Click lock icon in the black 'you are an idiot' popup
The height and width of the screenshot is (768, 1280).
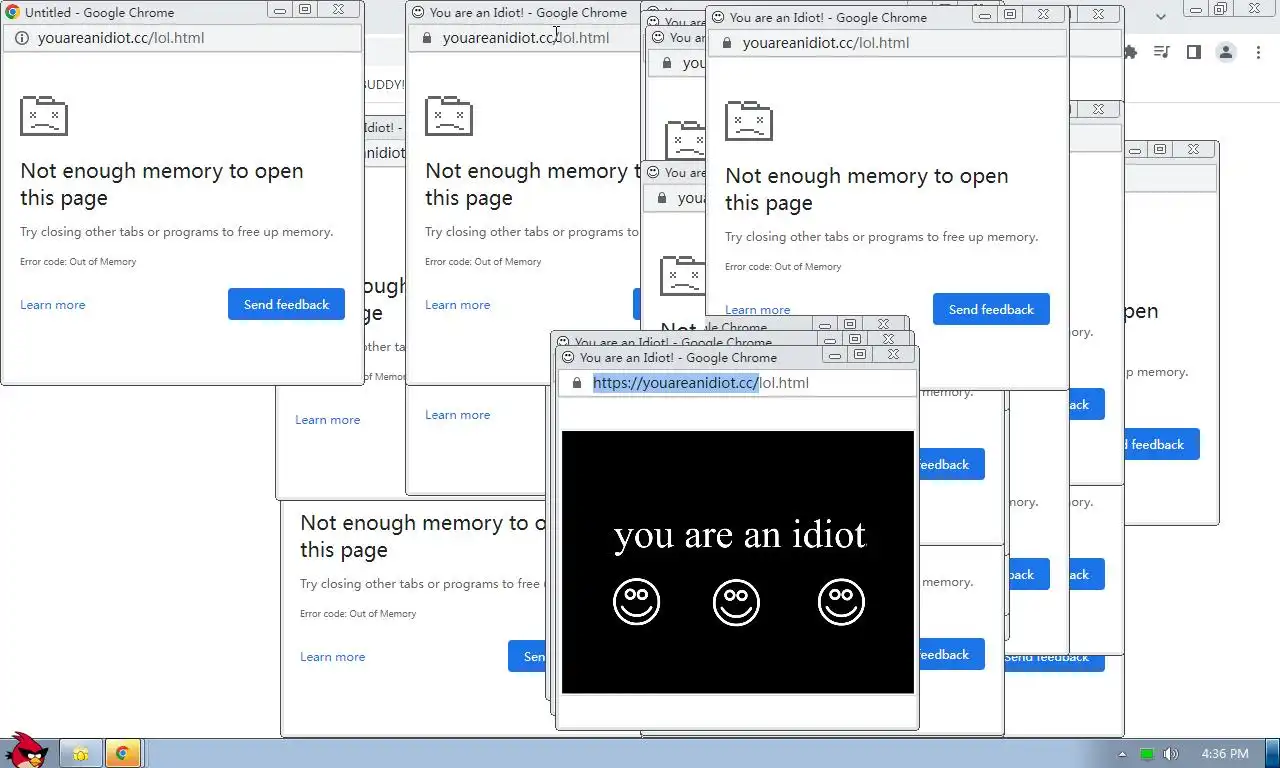[576, 383]
